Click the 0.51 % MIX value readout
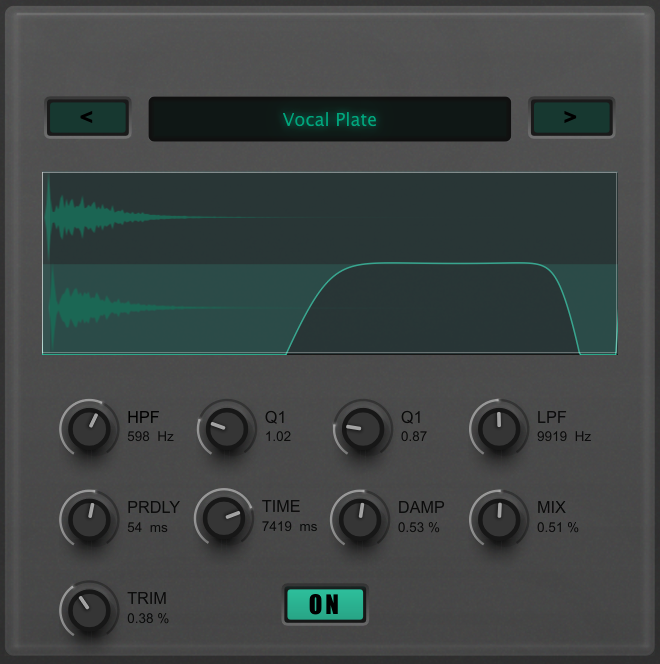Screen dimensions: 660x664 [557, 528]
